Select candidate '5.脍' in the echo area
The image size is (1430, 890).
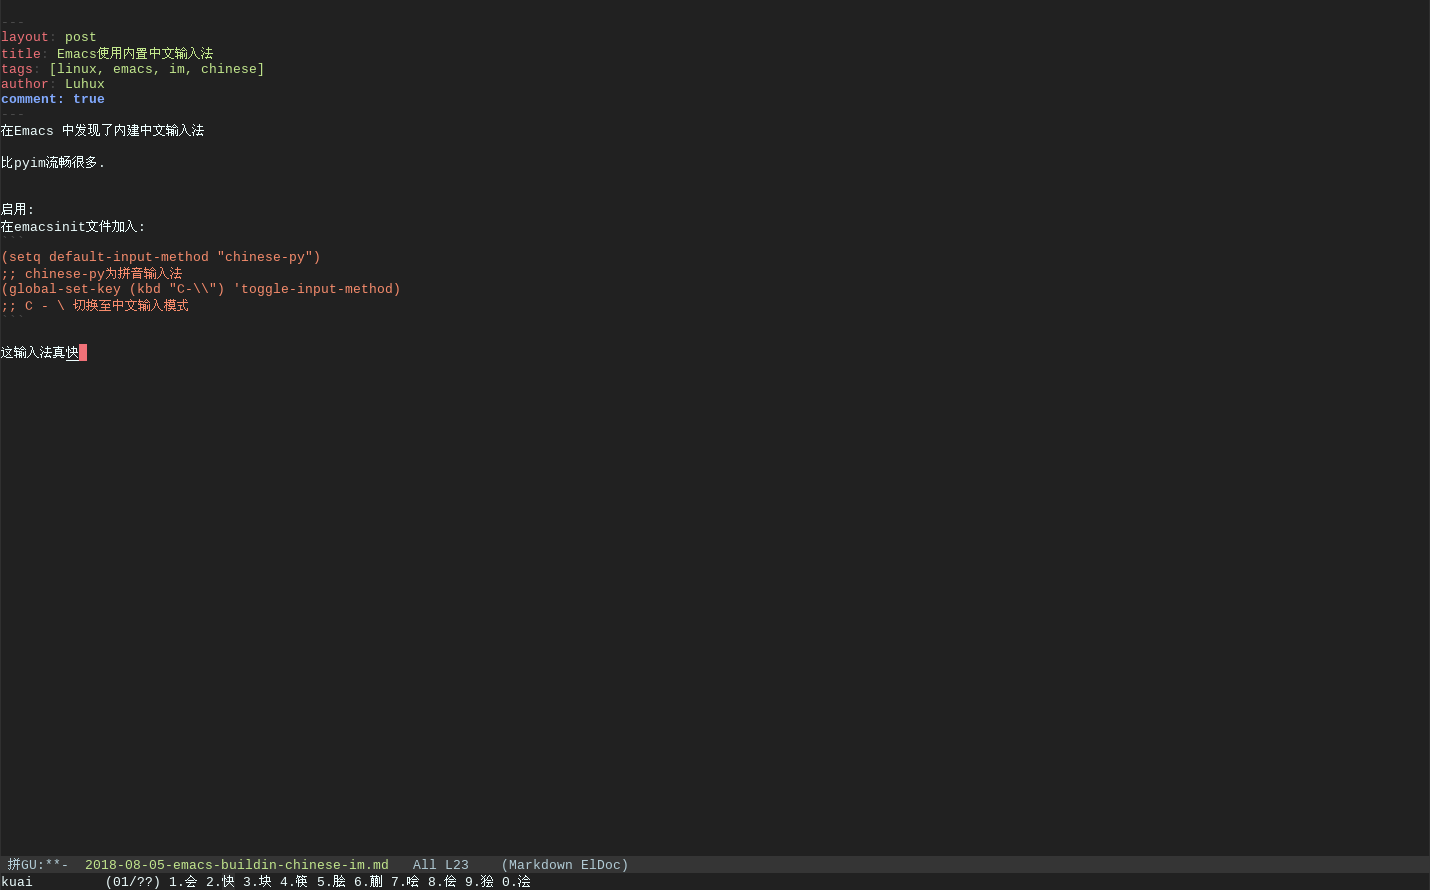(331, 882)
